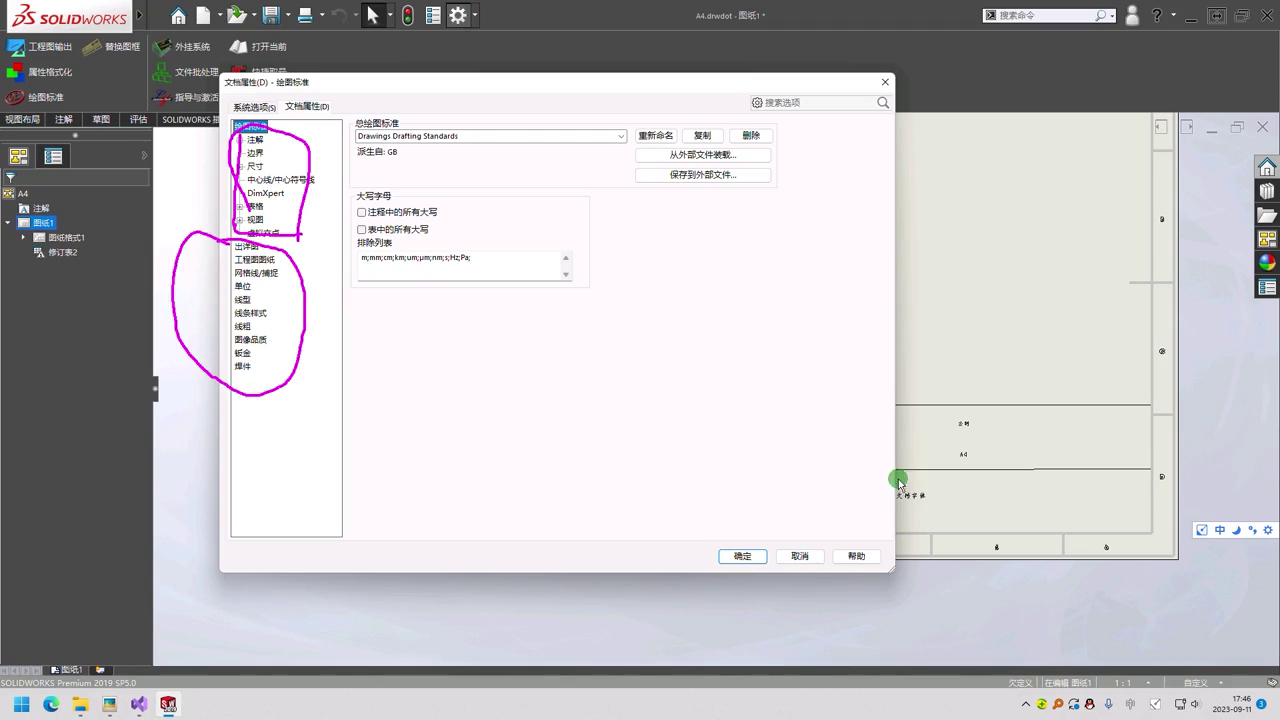Open SOLIDWORKS Resources home icon in task pane
Image resolution: width=1280 pixels, height=720 pixels.
[1267, 166]
